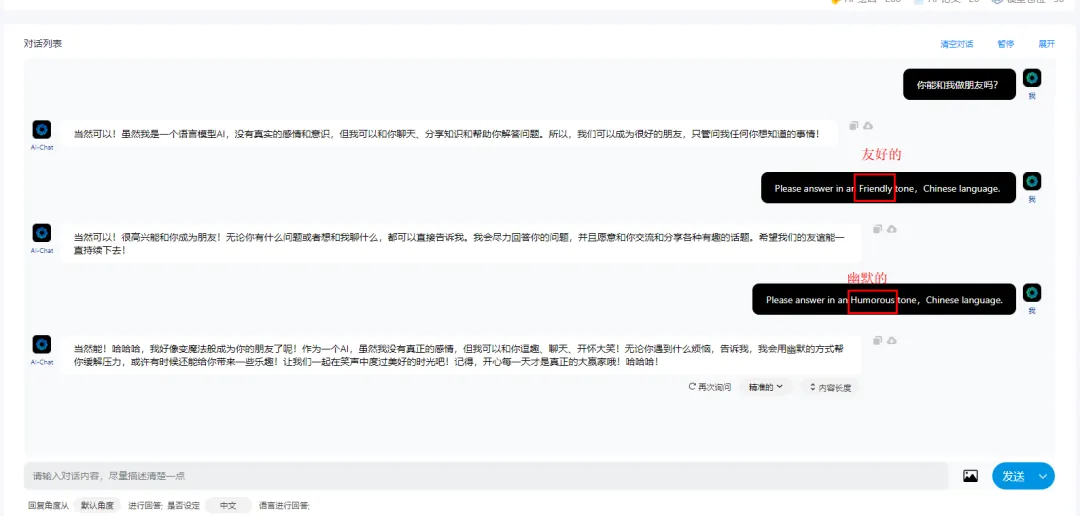This screenshot has width=1080, height=516.
Task: Focus the chat message input field
Action: 485,476
